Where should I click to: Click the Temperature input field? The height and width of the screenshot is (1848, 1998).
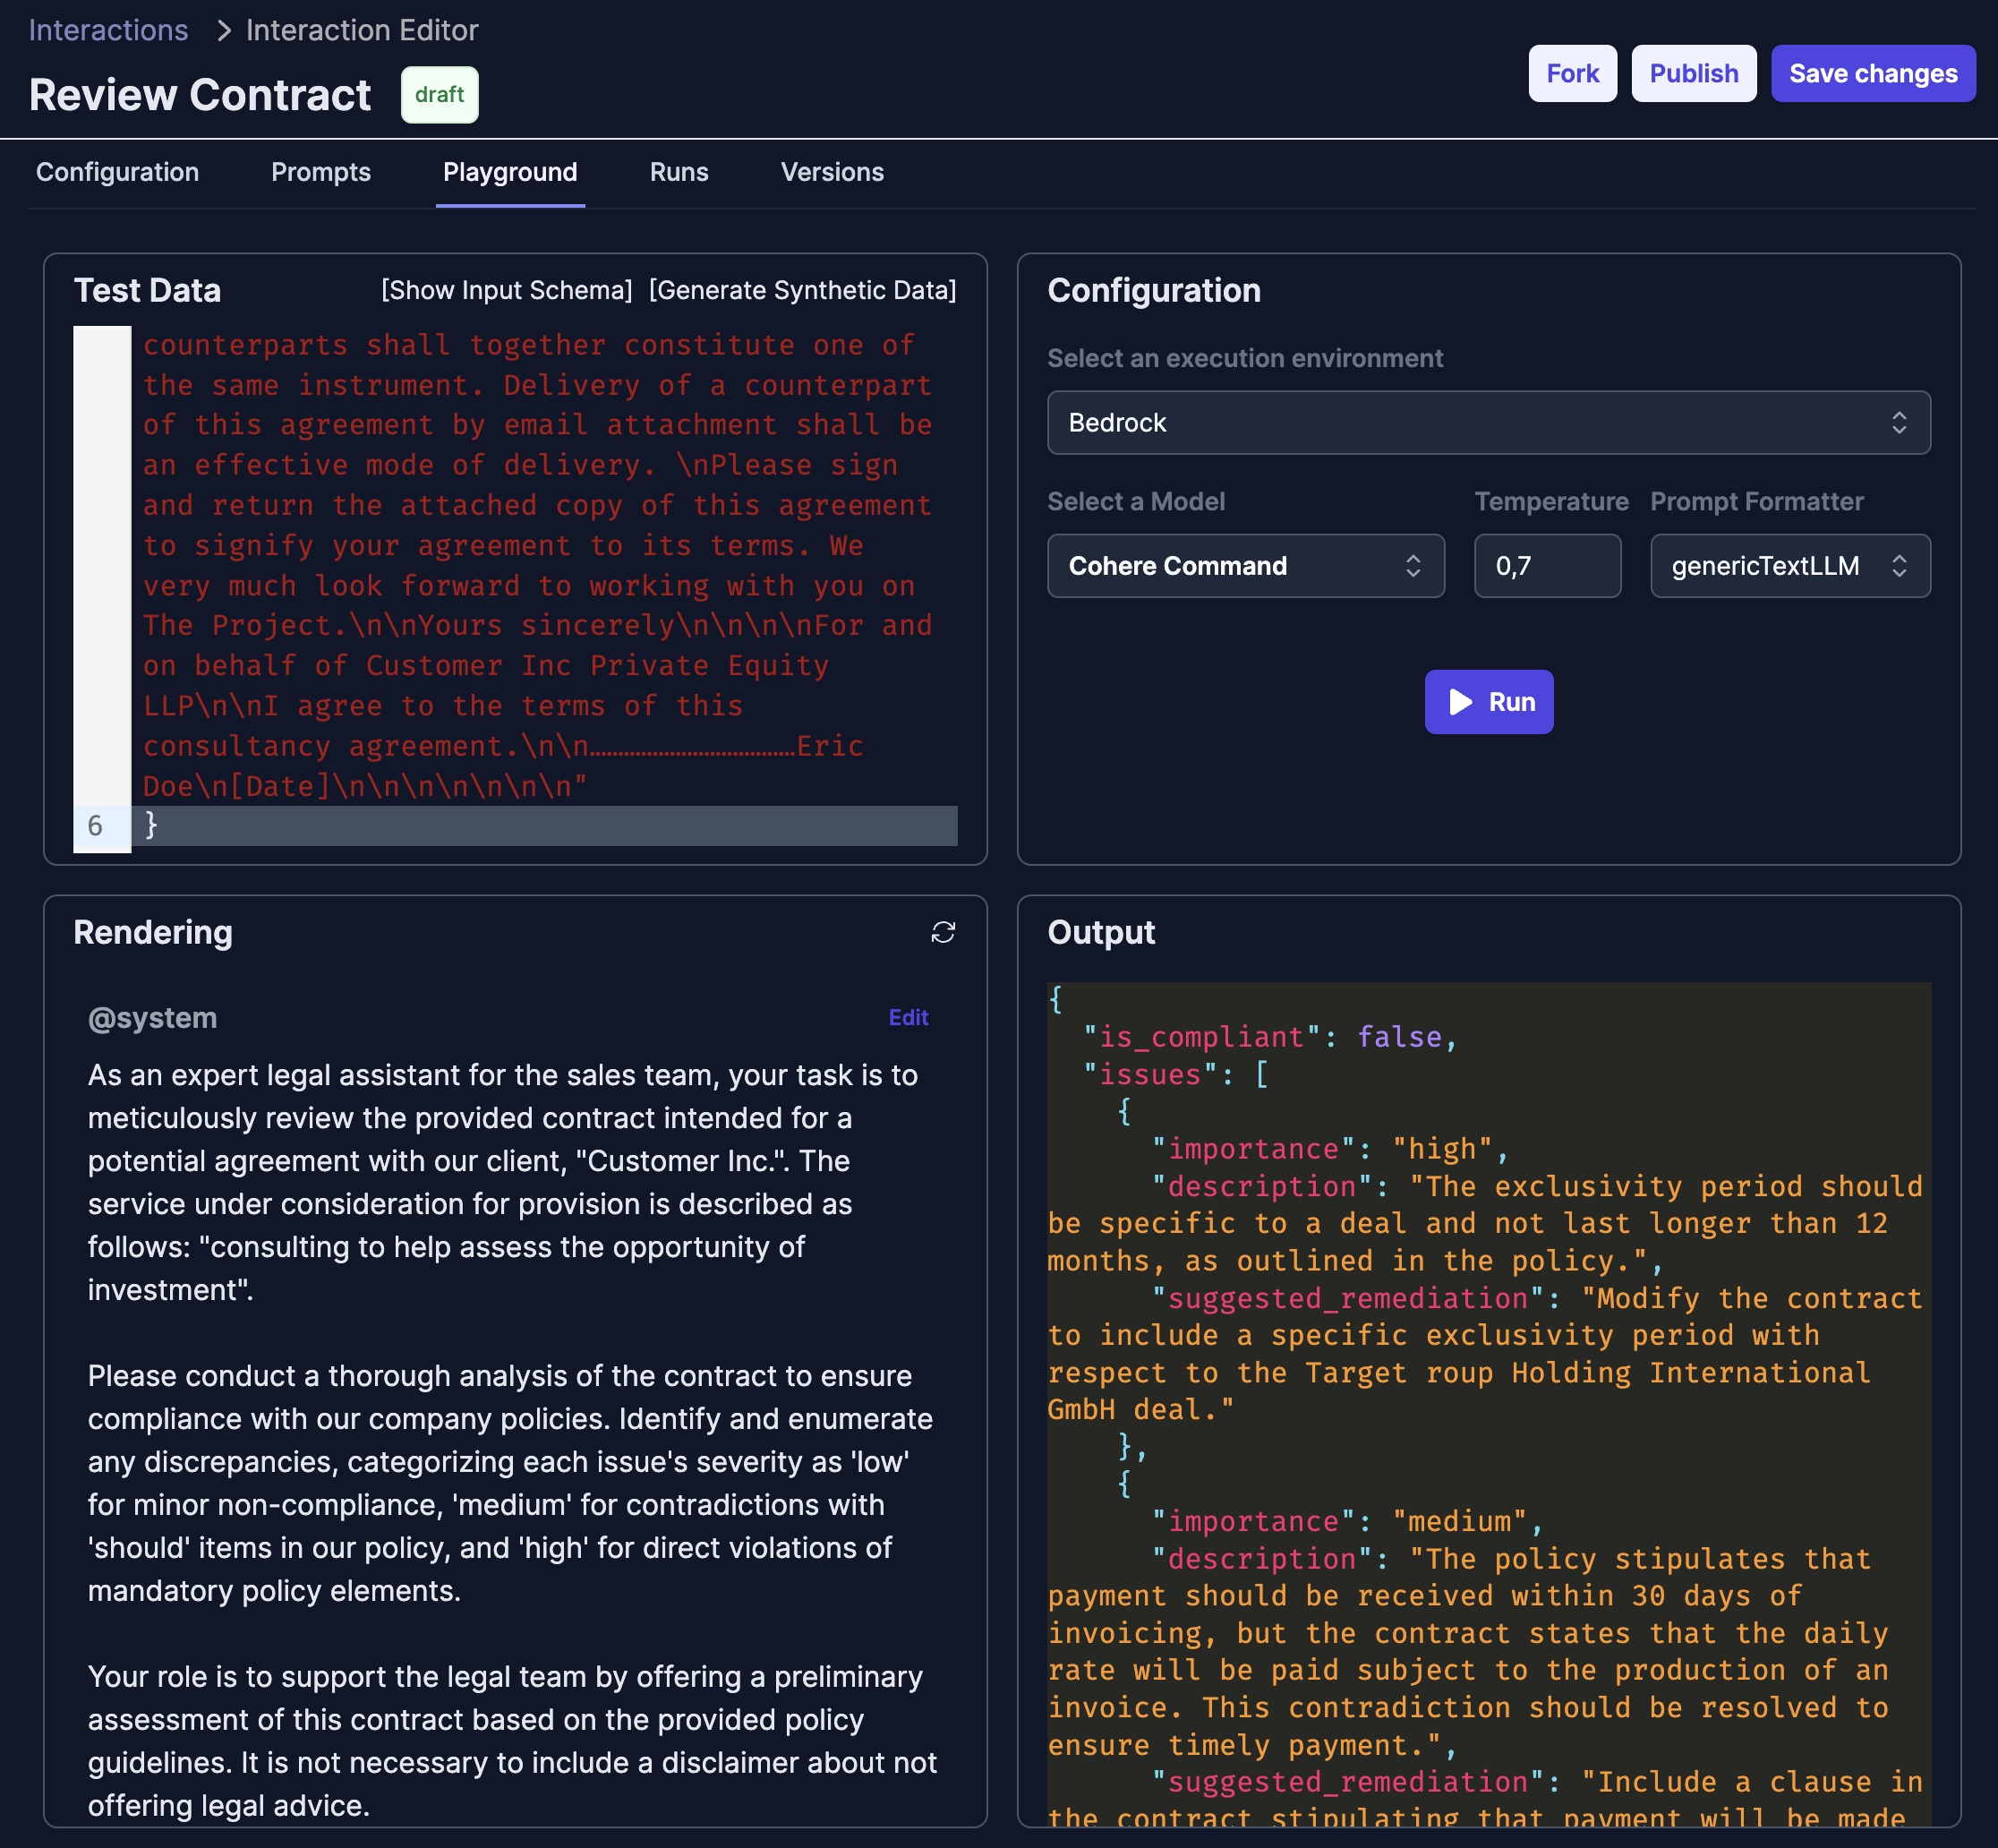1545,566
